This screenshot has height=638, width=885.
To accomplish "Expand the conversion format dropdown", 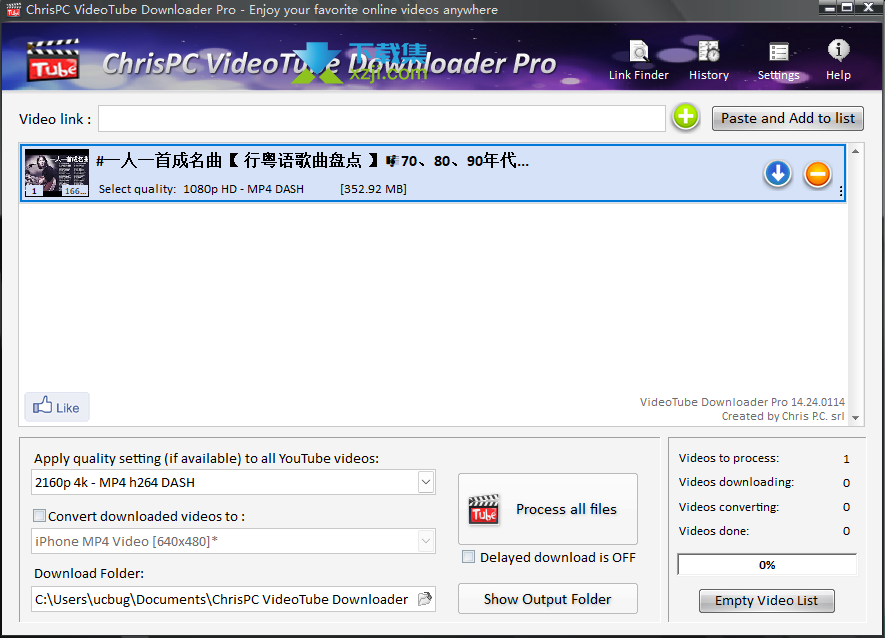I will pyautogui.click(x=426, y=541).
